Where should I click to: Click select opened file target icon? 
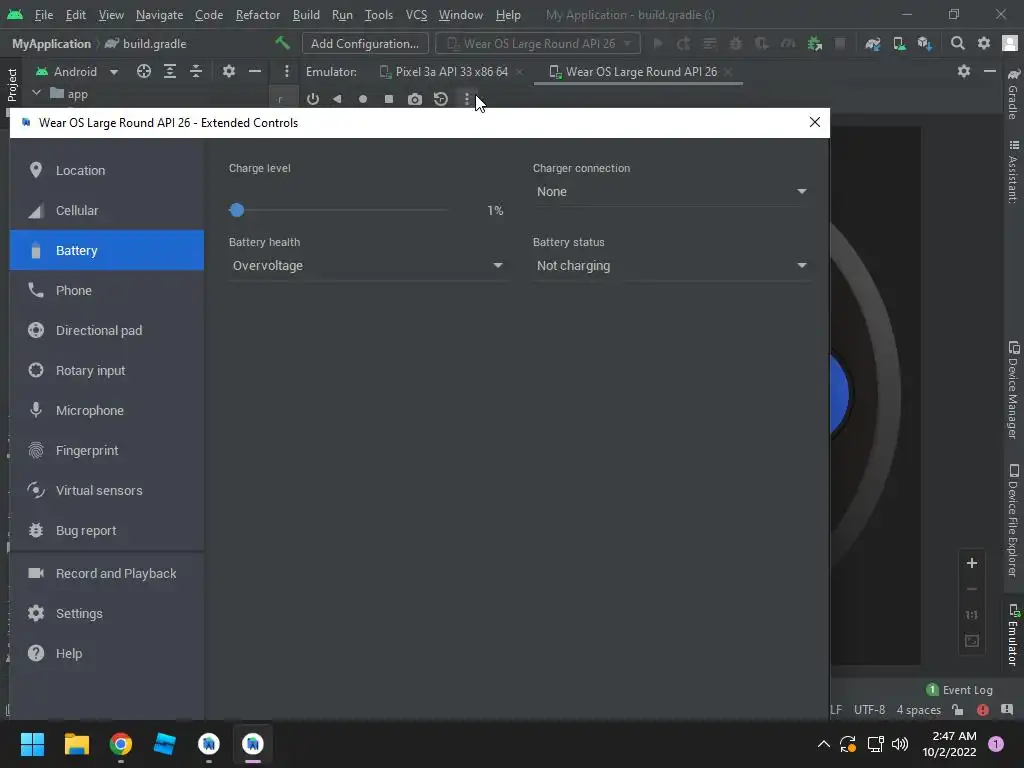(144, 71)
